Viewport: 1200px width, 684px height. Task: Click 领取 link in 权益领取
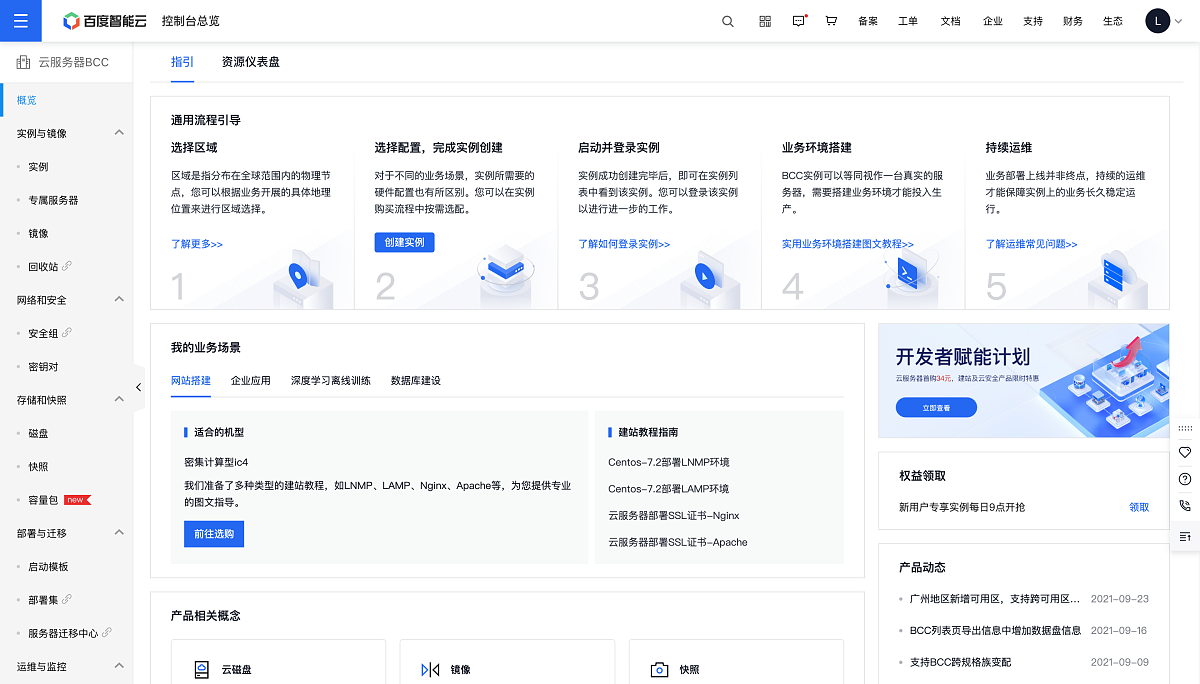coord(1139,507)
